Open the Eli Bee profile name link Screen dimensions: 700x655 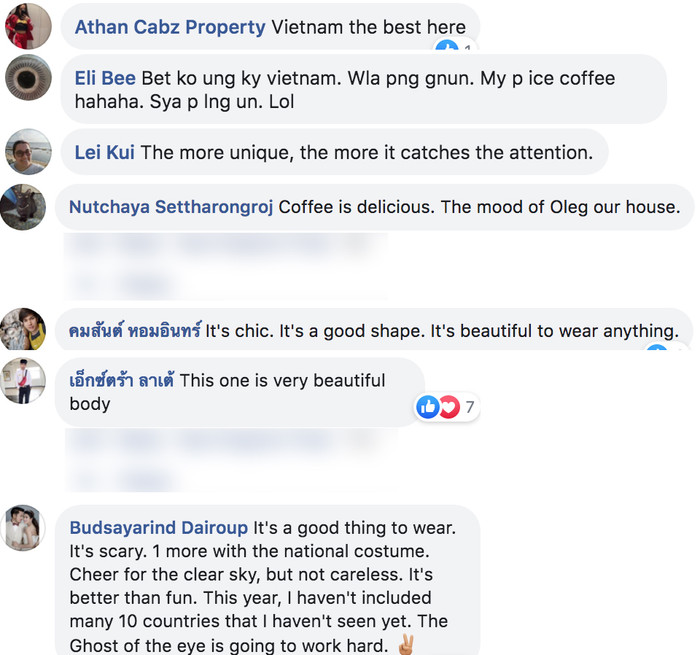105,78
